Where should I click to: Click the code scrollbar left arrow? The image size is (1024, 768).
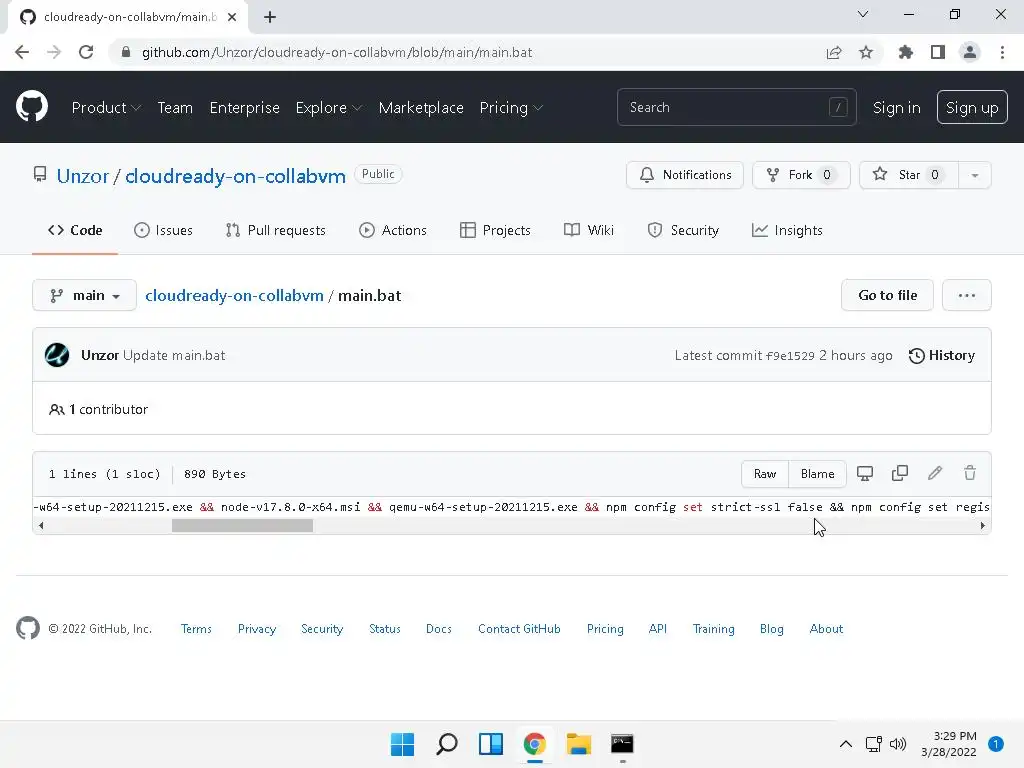click(x=41, y=525)
